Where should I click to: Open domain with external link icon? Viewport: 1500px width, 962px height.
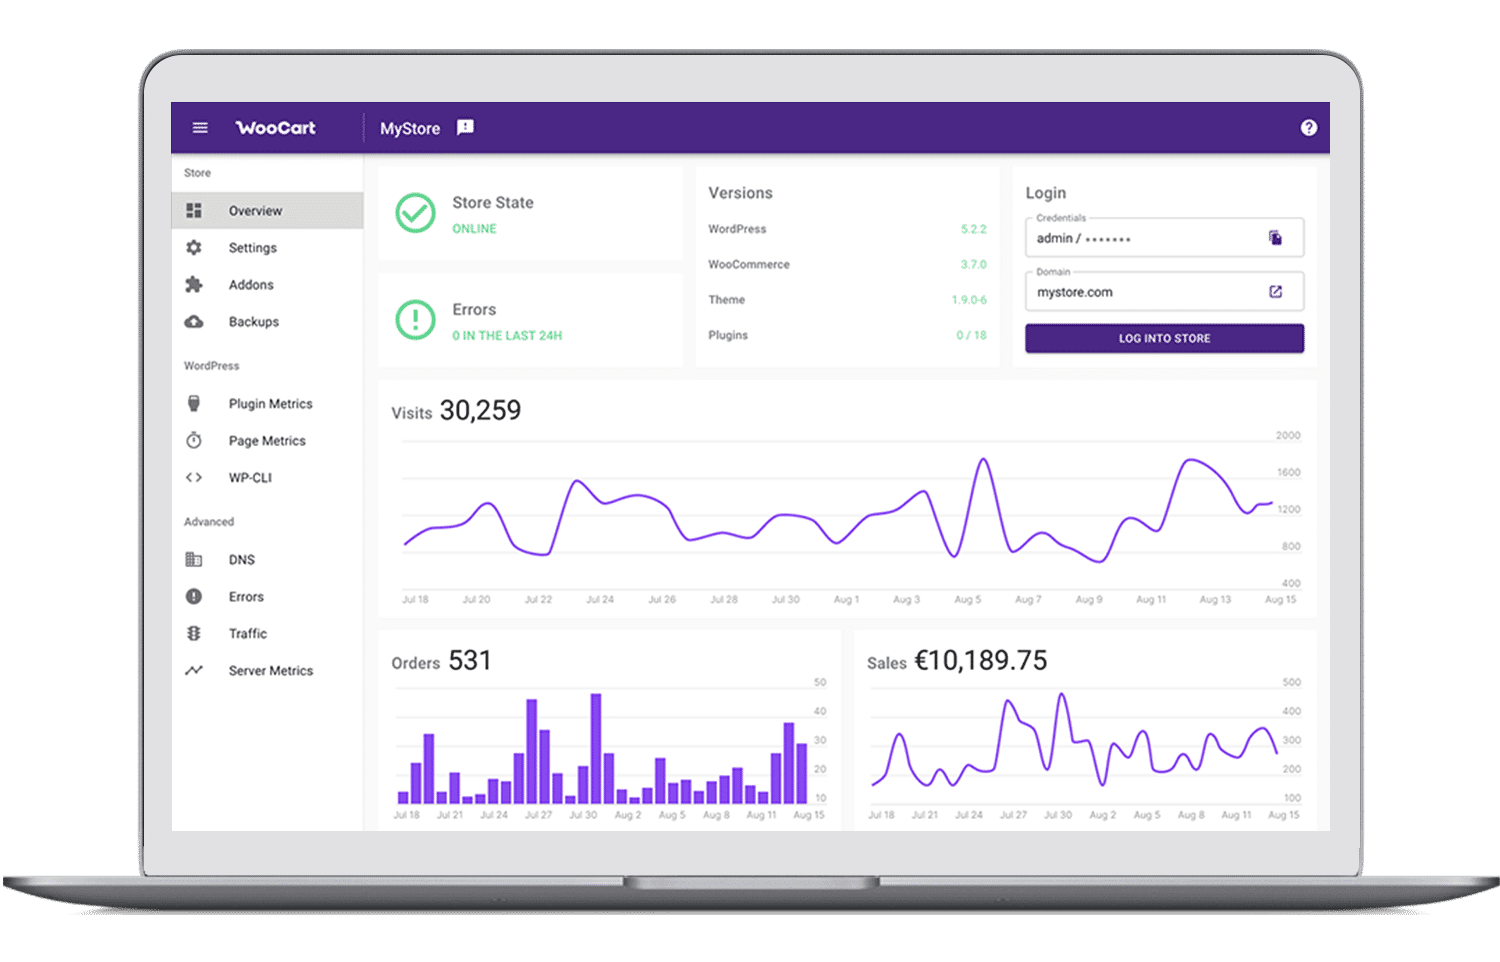[1275, 291]
